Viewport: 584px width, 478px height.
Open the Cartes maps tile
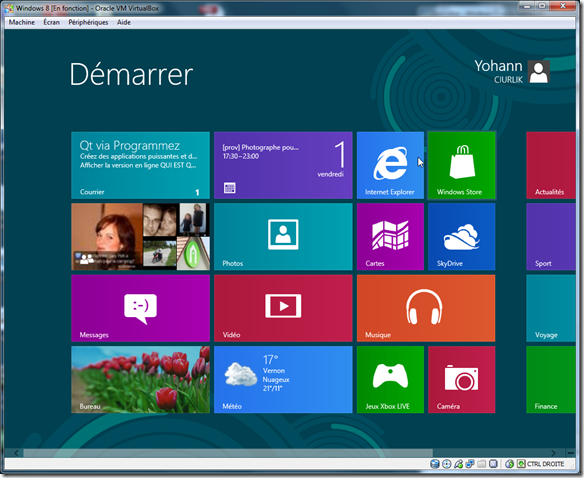[390, 237]
